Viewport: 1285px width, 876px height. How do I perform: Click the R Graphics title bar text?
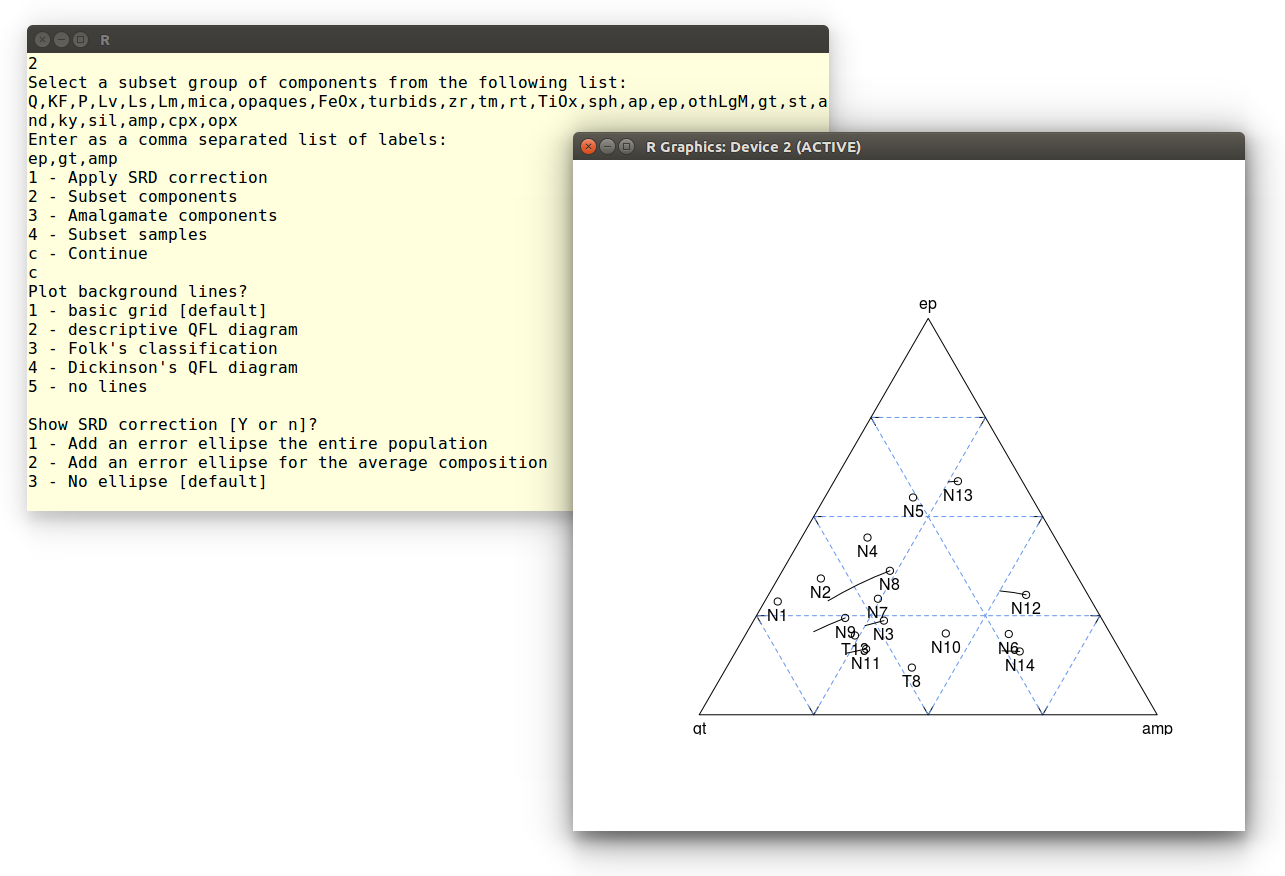753,147
